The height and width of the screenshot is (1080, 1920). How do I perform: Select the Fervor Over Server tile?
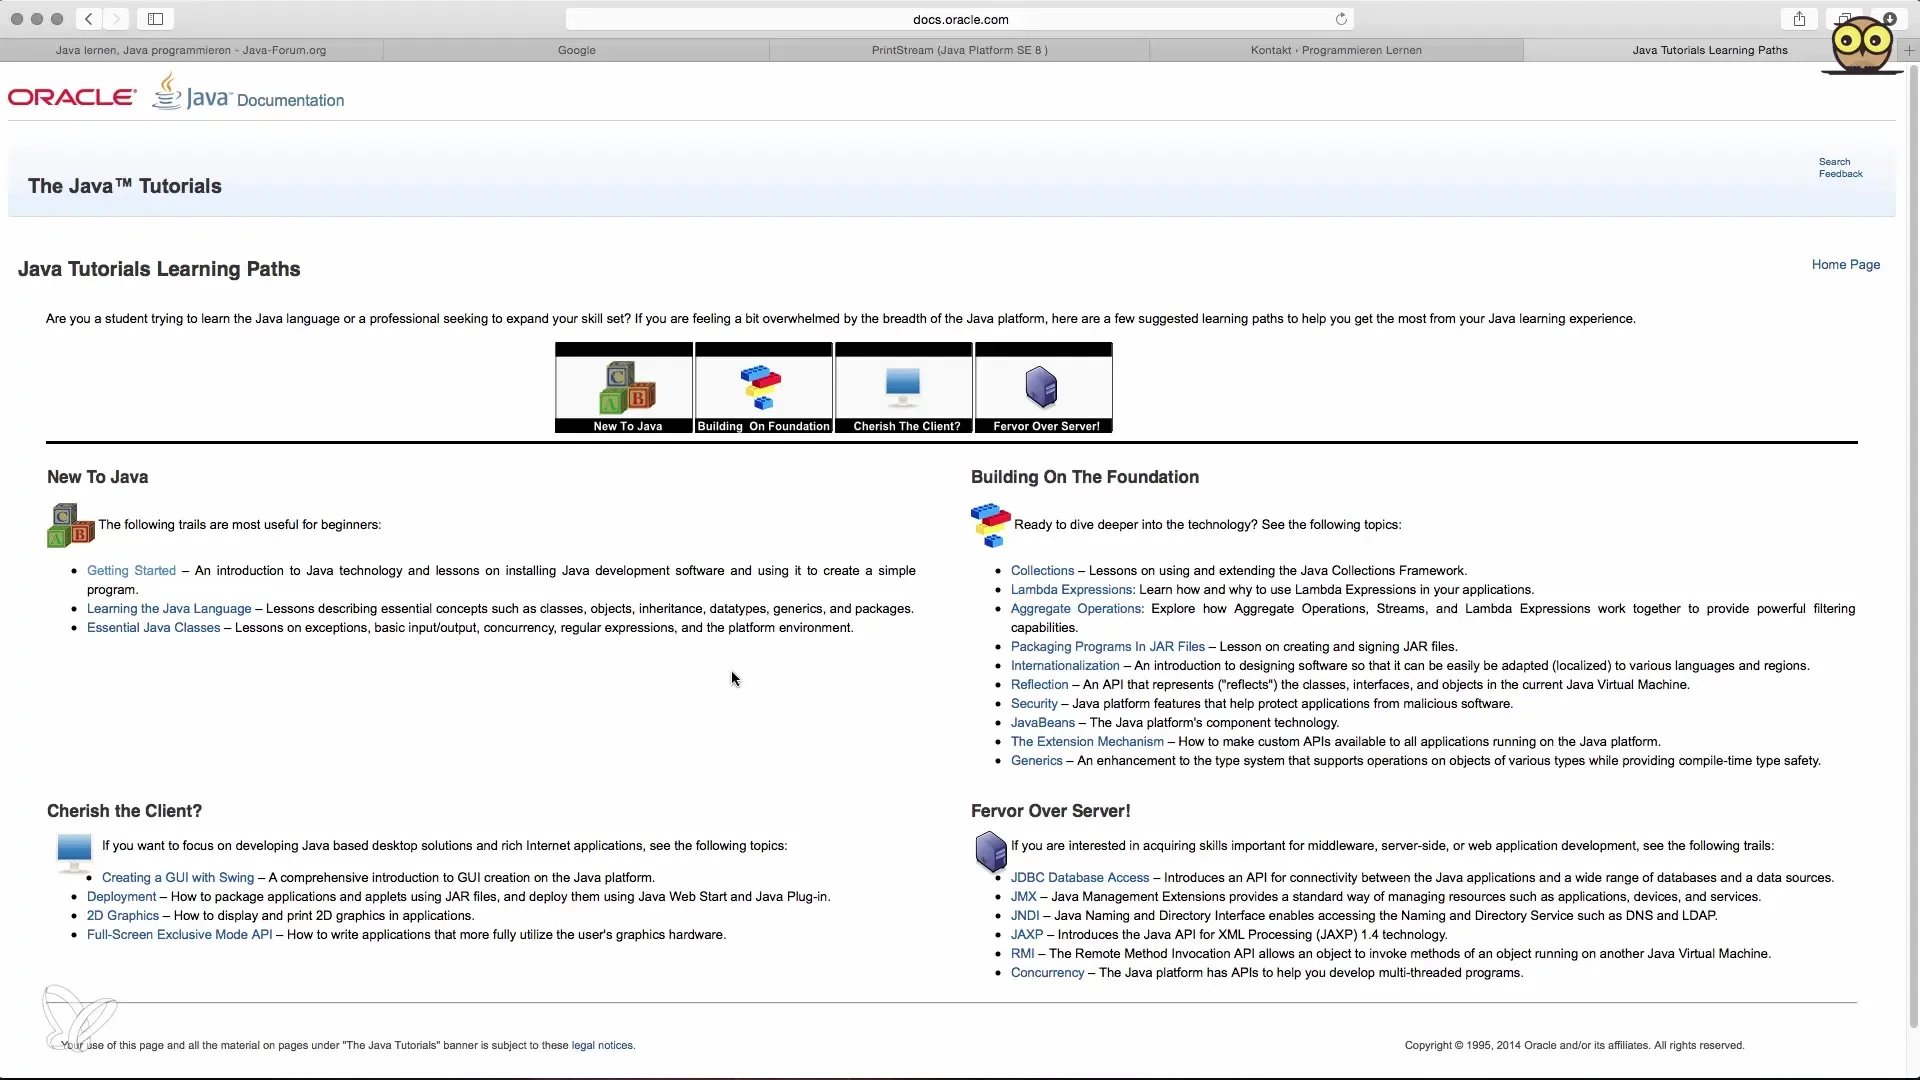[x=1044, y=388]
